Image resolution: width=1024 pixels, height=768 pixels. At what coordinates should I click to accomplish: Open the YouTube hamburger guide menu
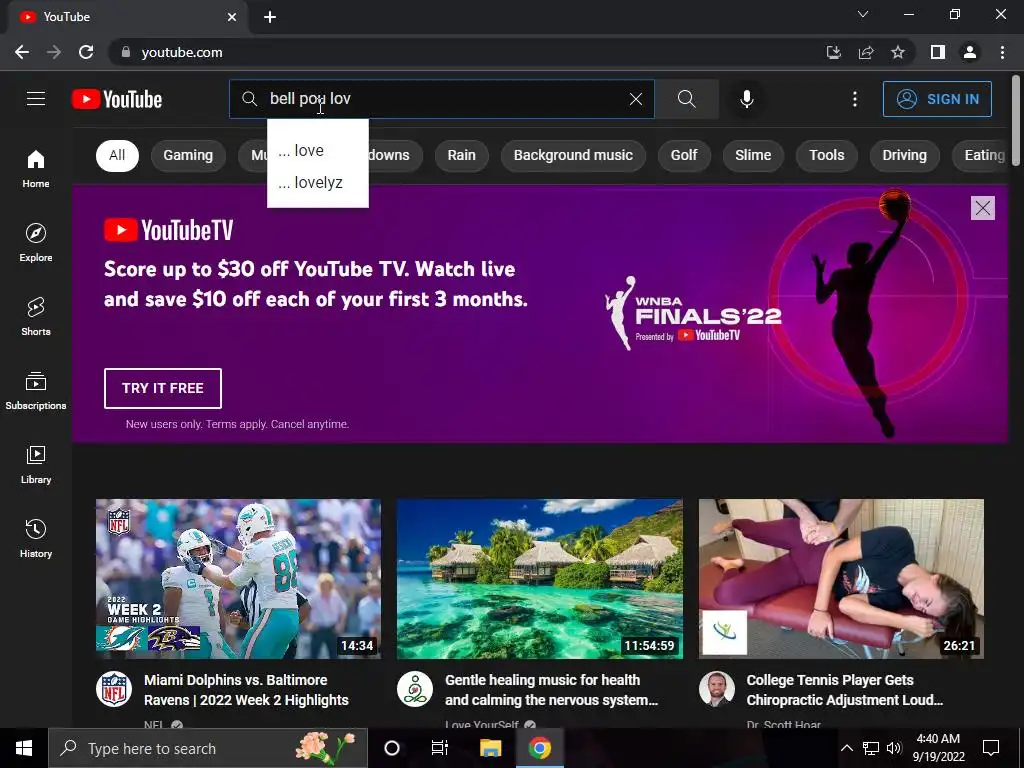36,99
